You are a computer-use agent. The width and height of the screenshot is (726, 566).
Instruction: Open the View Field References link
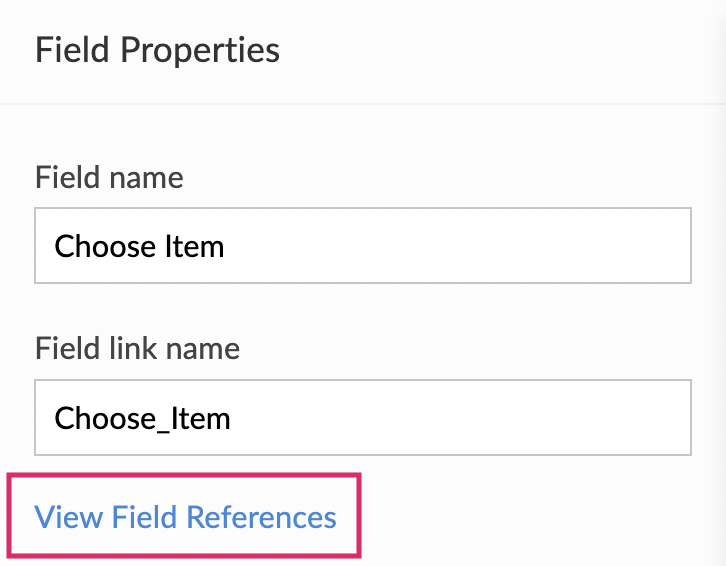pyautogui.click(x=186, y=517)
